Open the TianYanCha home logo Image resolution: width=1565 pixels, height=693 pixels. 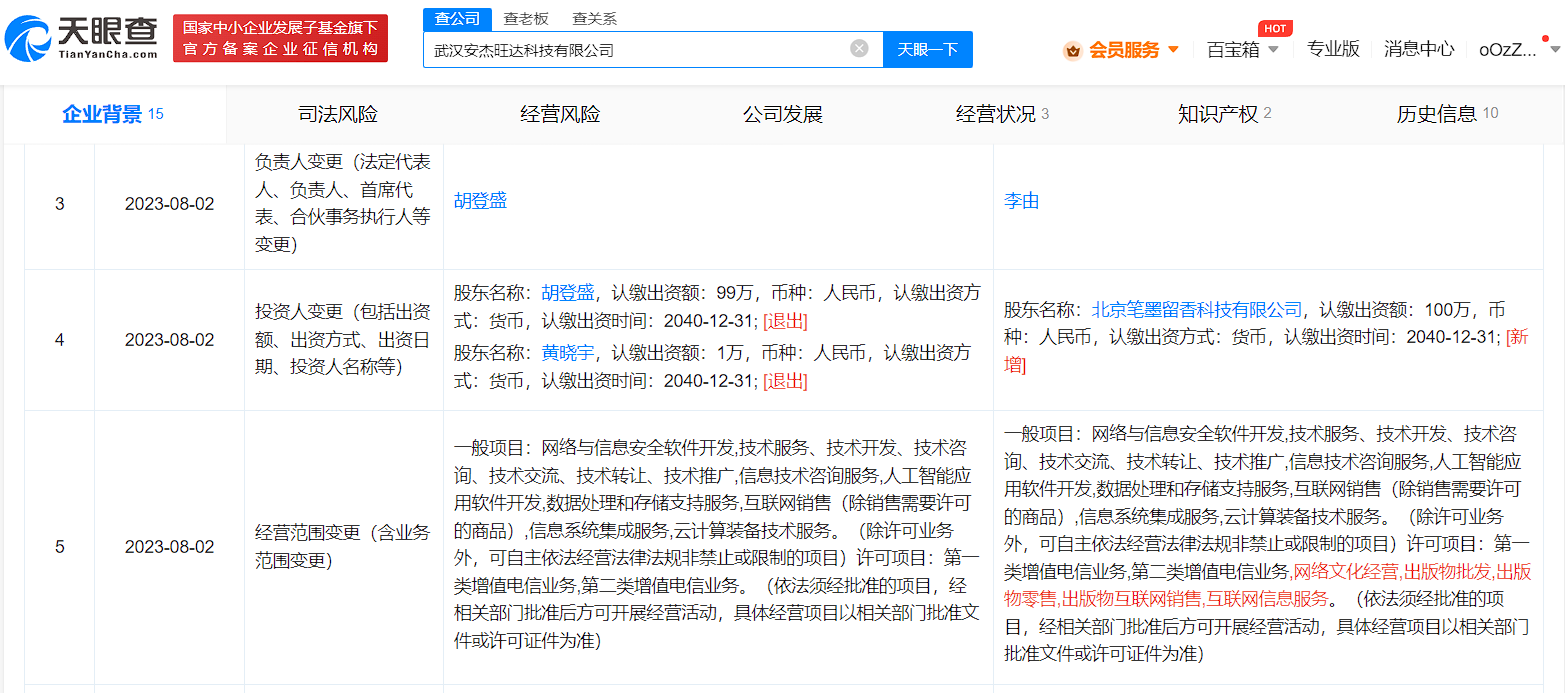81,38
